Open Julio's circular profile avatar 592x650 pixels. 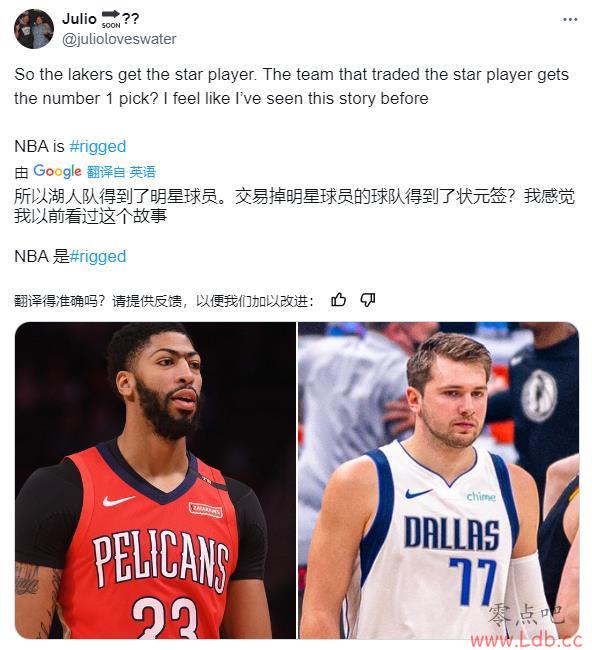[x=34, y=29]
